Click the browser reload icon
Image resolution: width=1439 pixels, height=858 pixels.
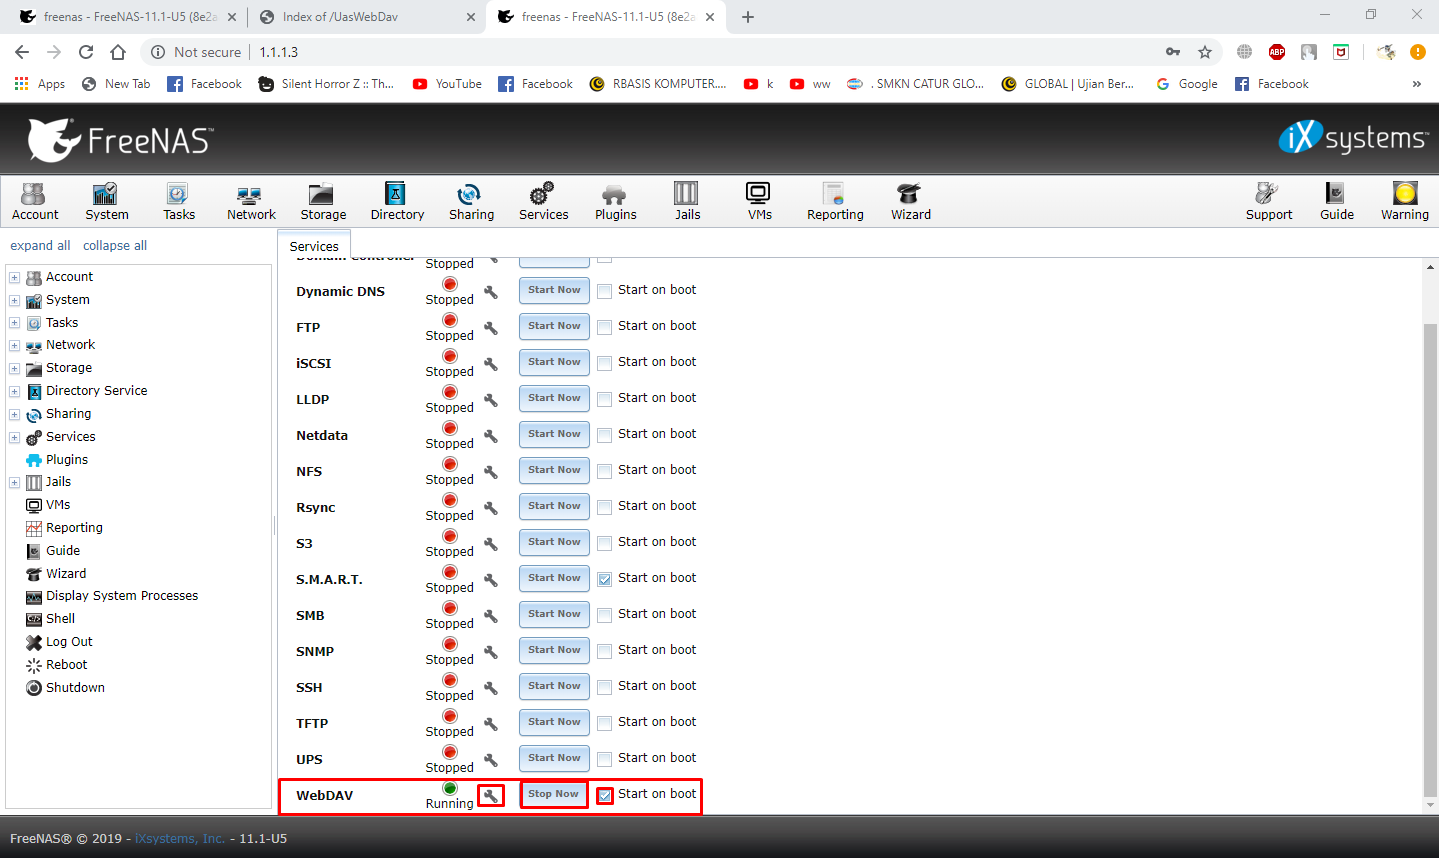tap(86, 52)
